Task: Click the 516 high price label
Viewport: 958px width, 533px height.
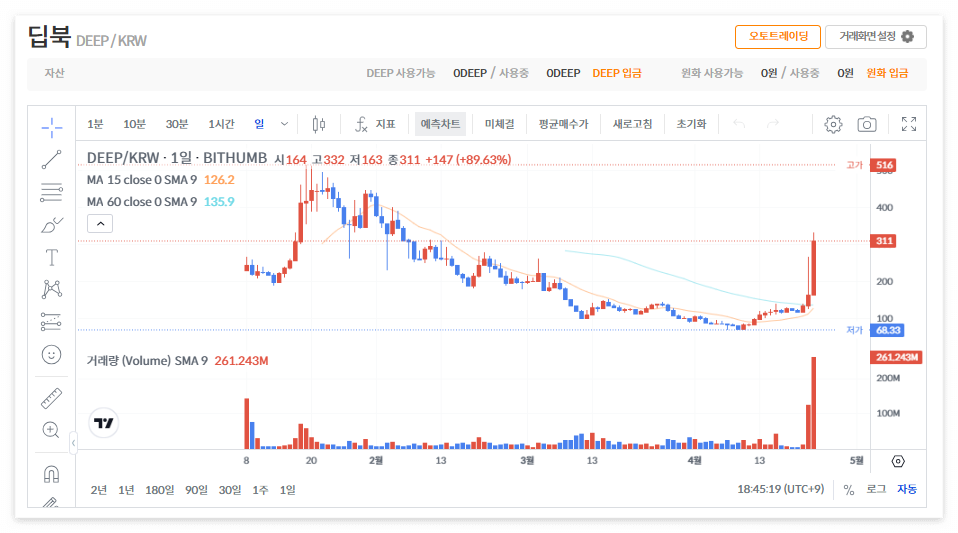Action: (883, 165)
